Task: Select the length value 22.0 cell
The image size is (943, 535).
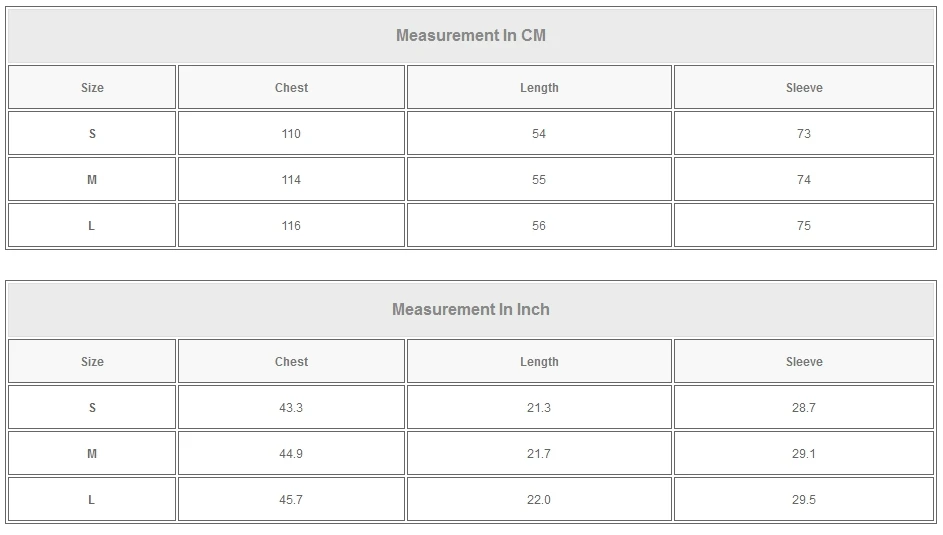Action: [539, 500]
